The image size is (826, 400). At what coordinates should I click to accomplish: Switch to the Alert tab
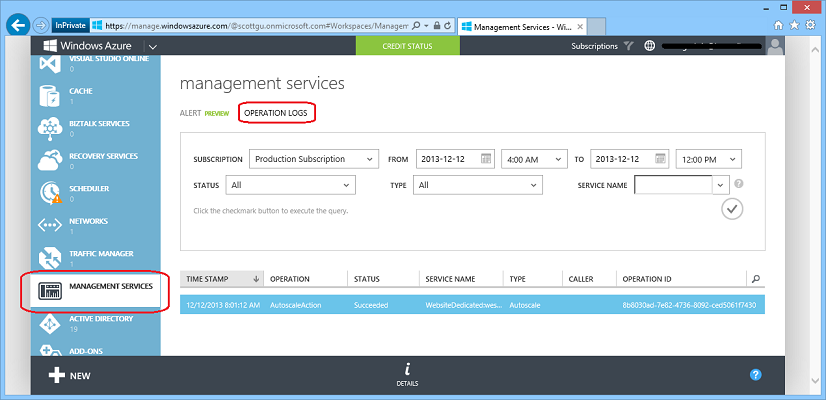pos(190,113)
